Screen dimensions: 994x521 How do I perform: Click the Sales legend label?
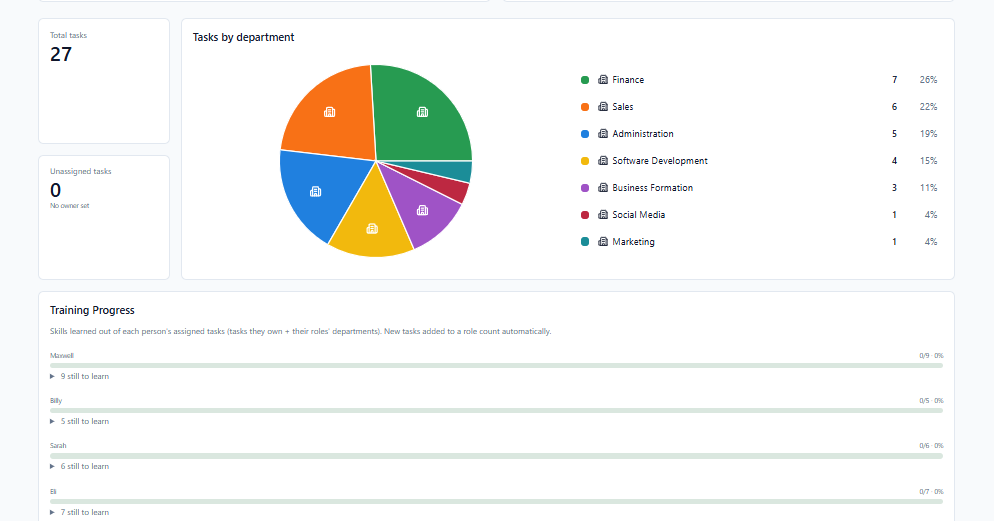click(x=623, y=106)
